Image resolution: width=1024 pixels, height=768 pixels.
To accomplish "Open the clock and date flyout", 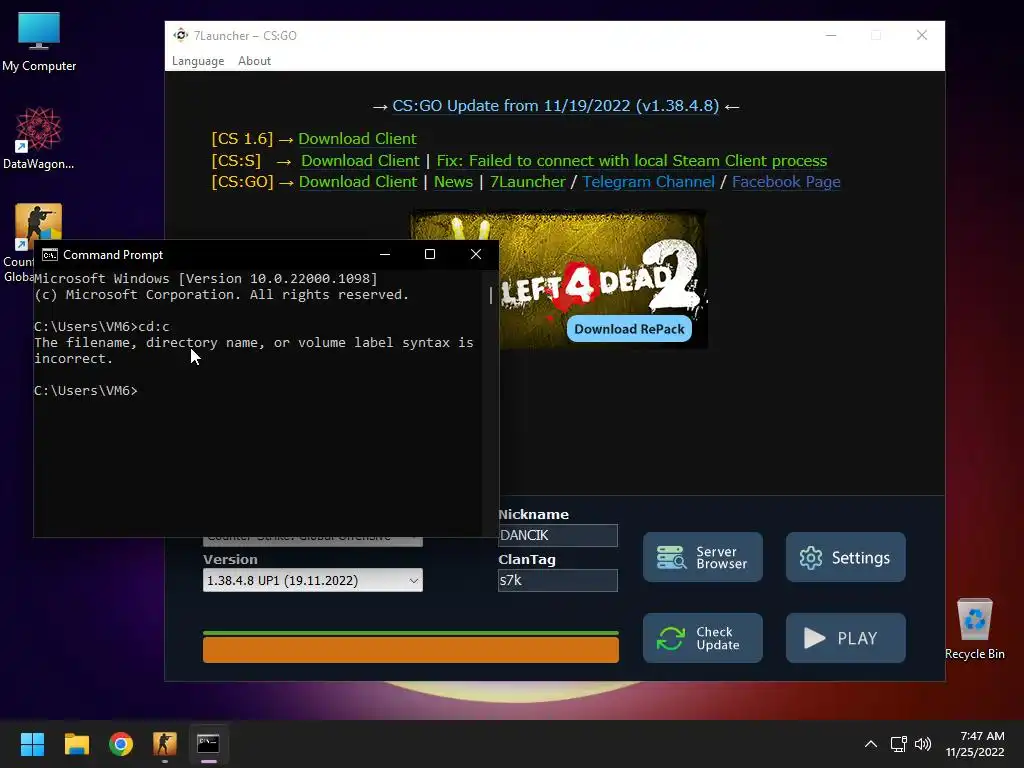I will (x=974, y=744).
